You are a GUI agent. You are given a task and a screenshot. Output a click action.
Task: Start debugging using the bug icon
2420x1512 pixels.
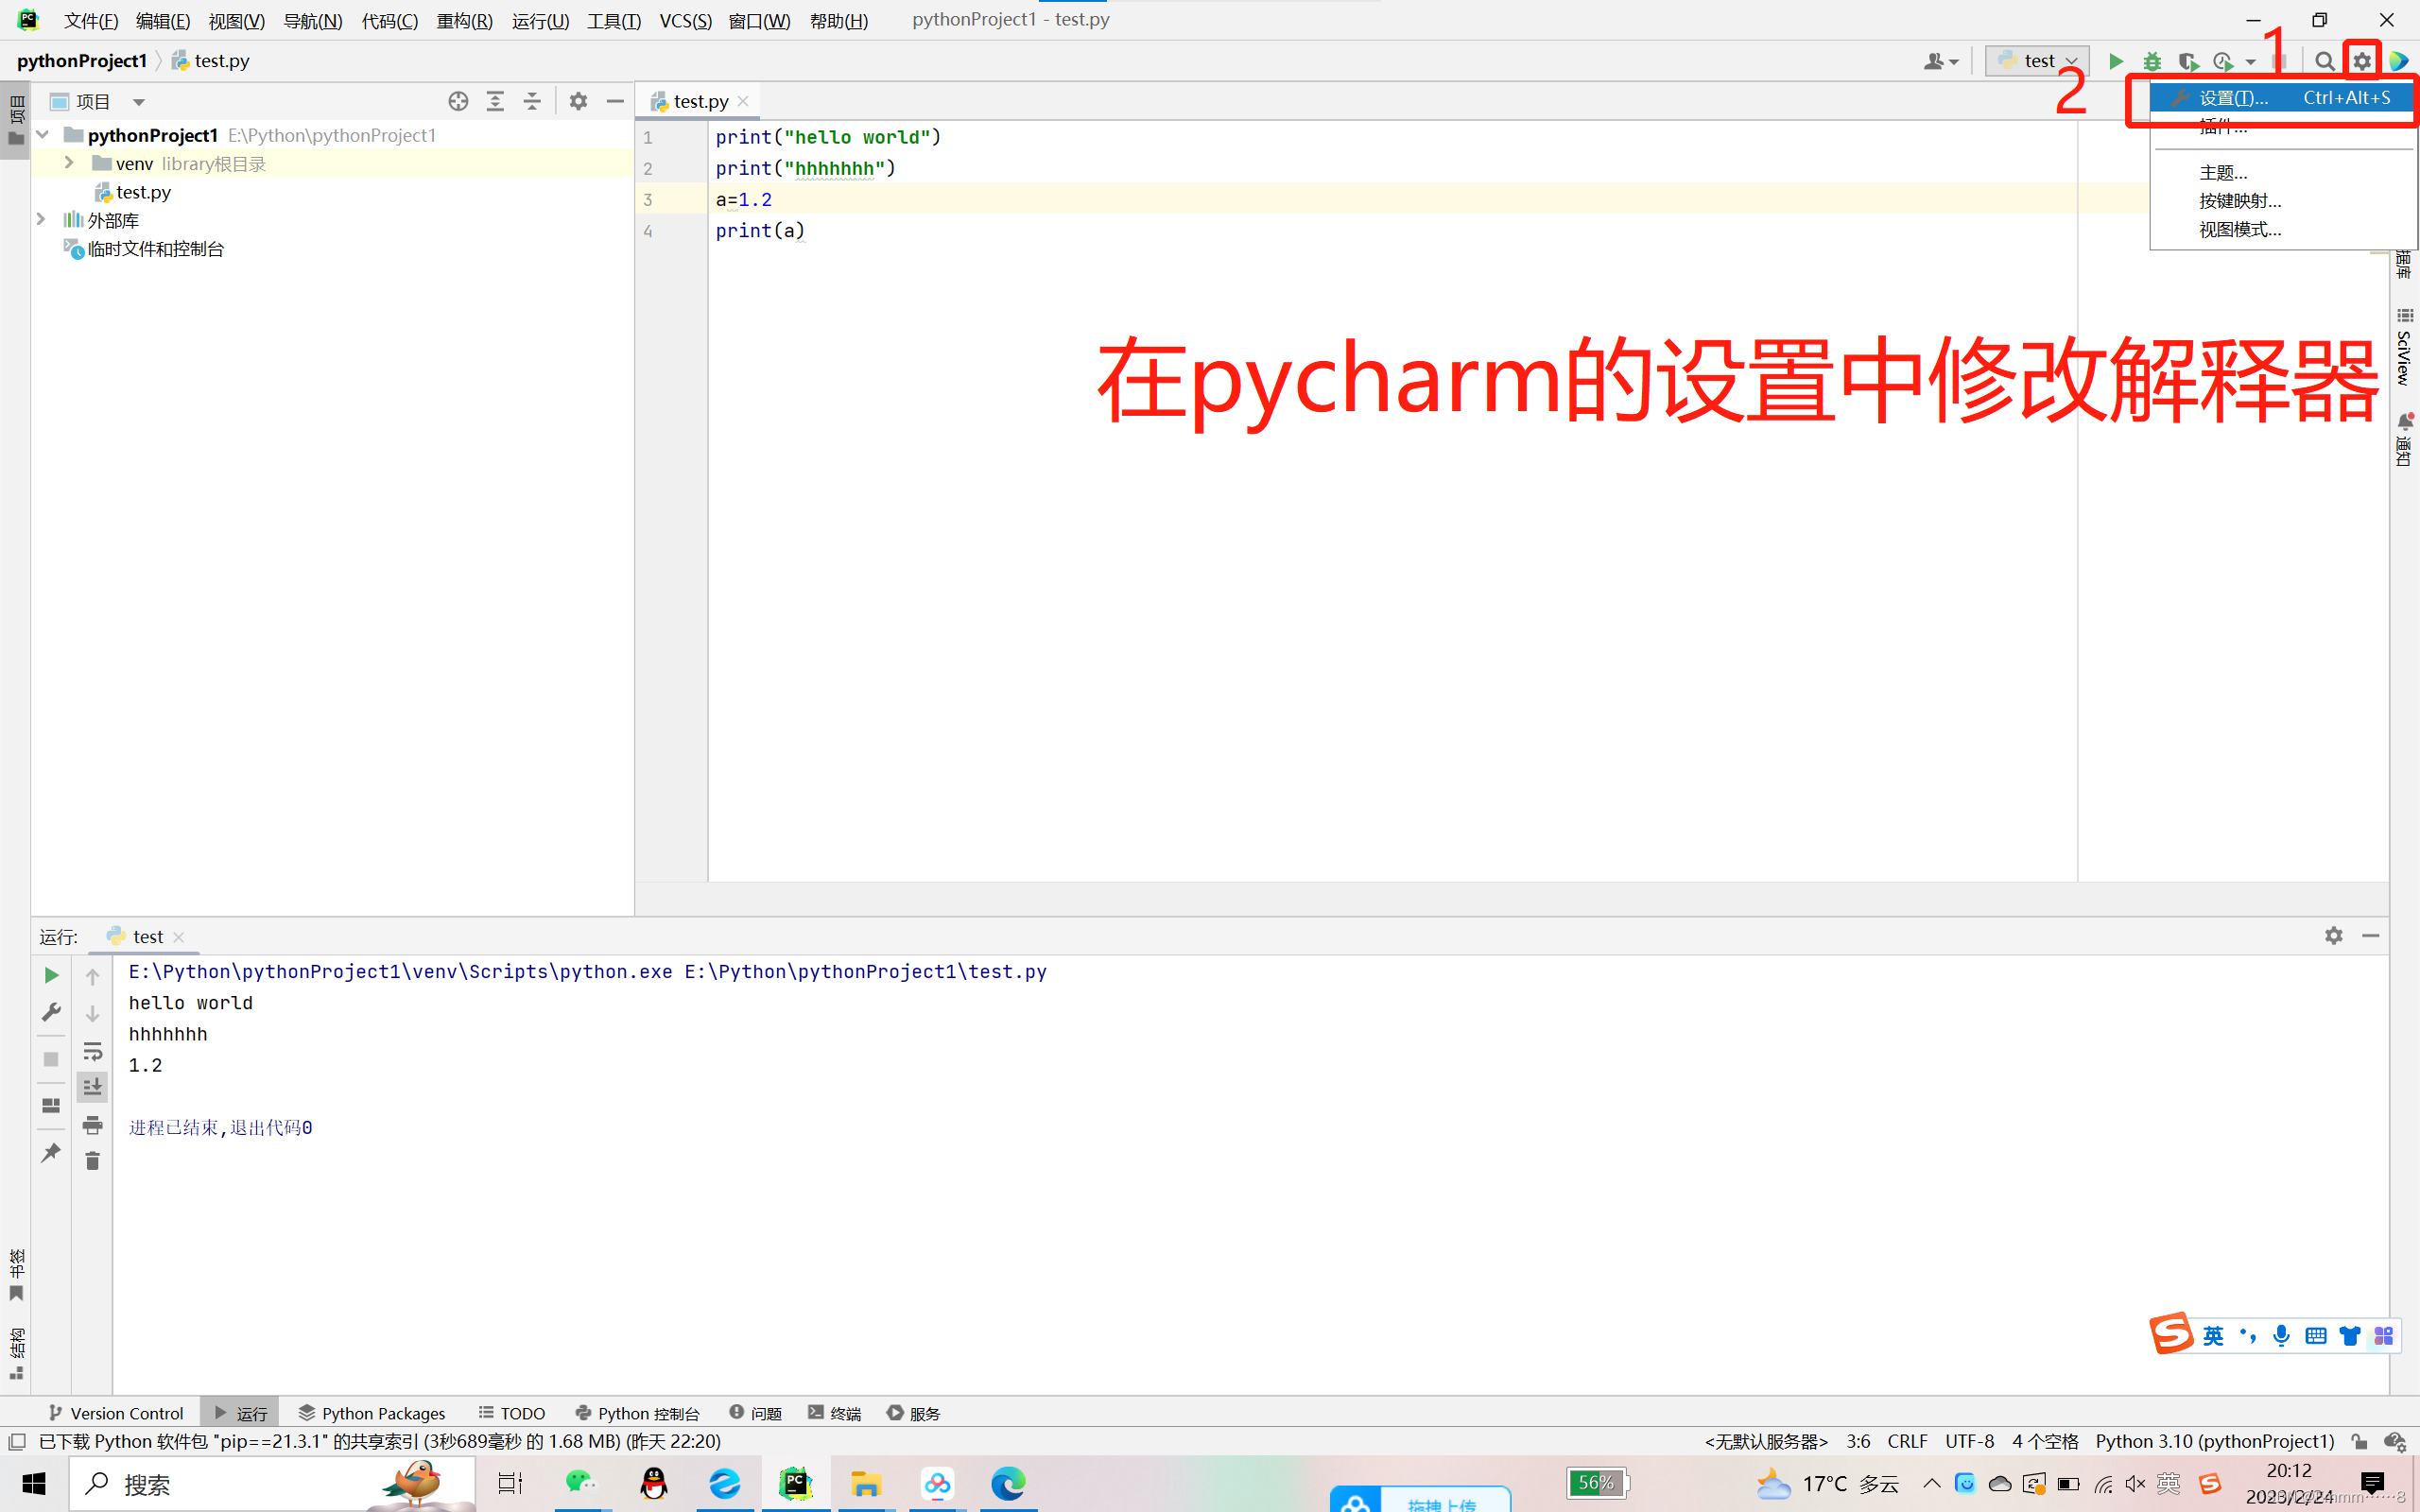(x=2152, y=60)
